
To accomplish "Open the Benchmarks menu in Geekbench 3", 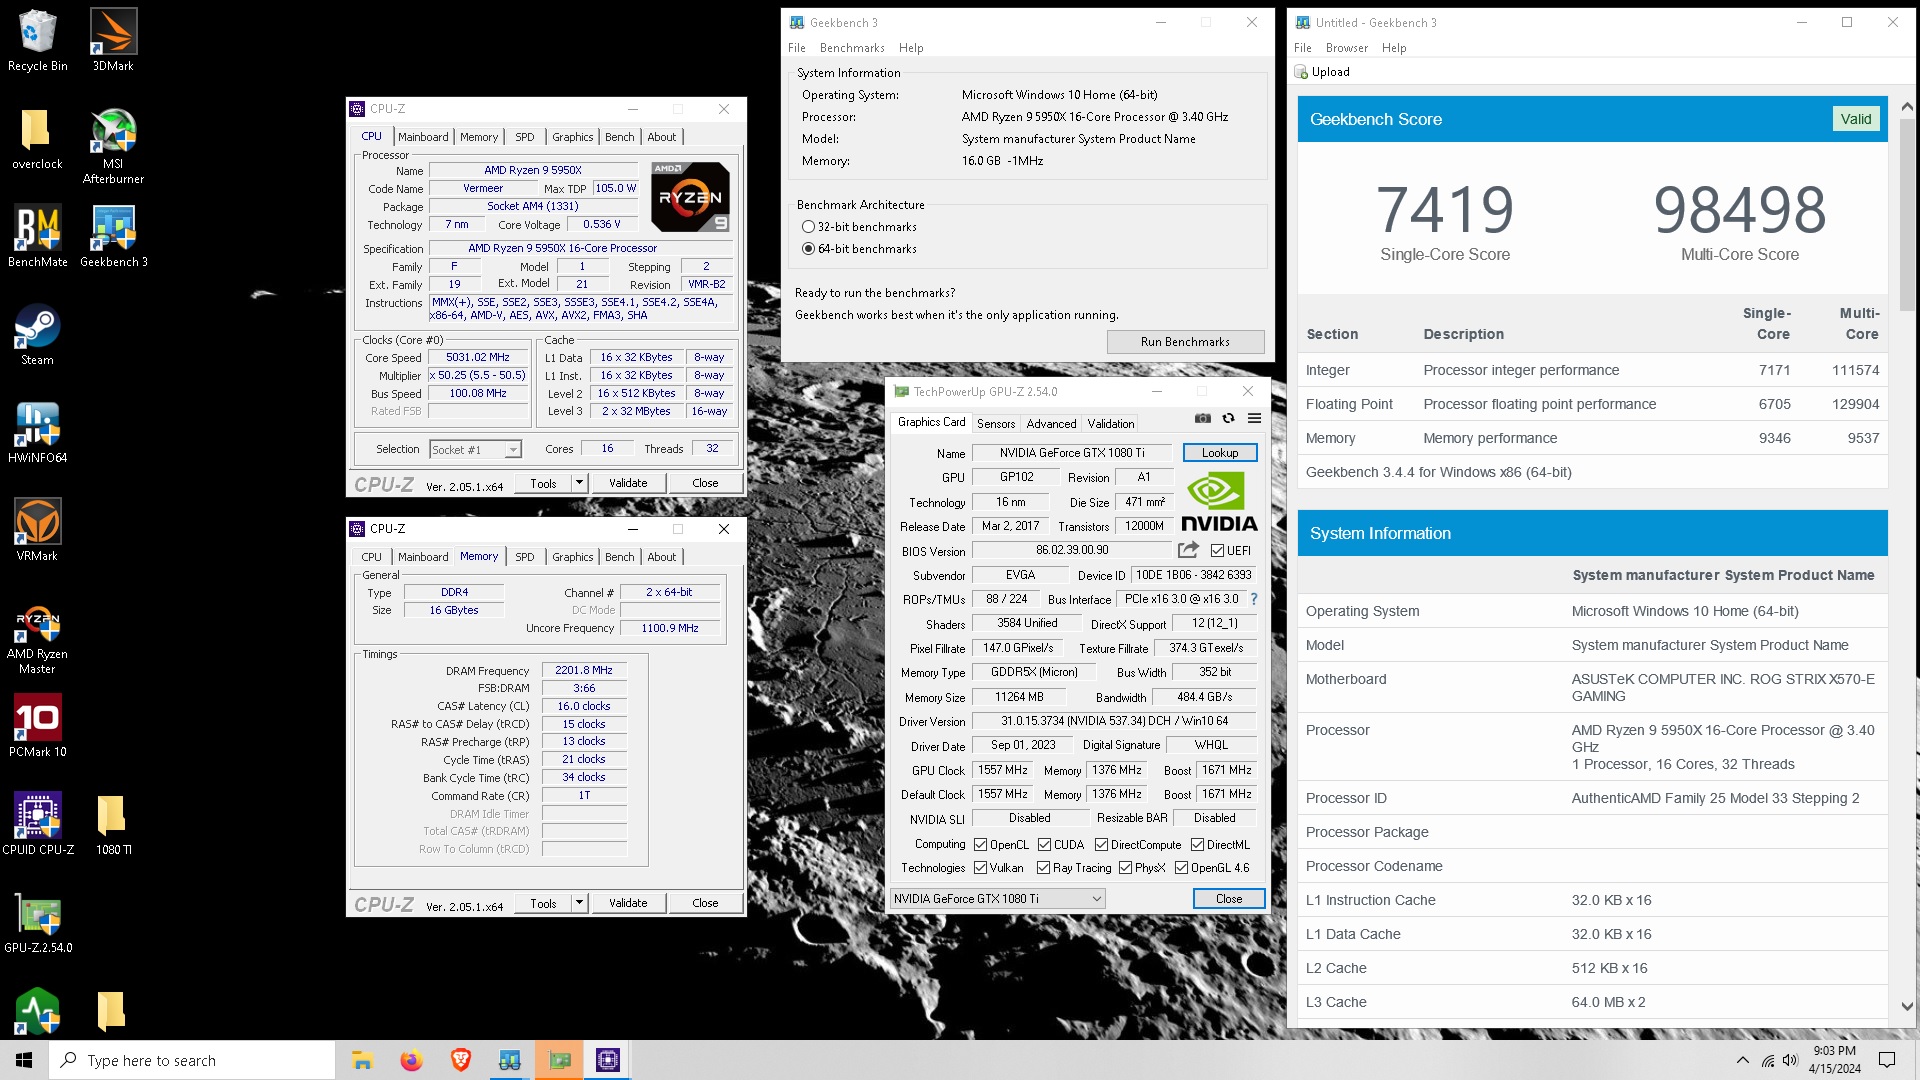I will (852, 48).
